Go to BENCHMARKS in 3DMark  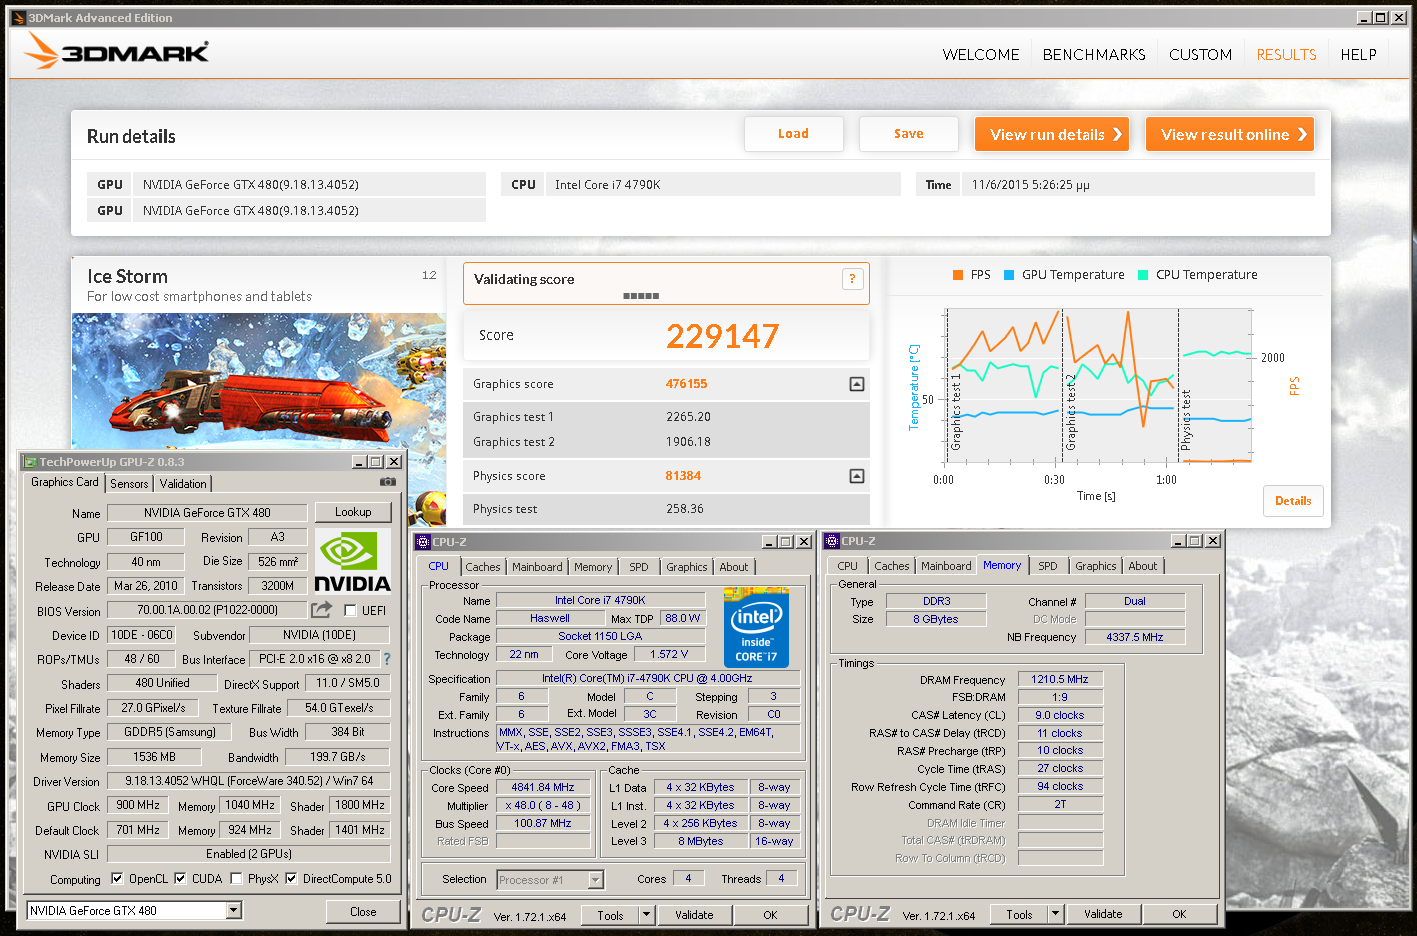[x=1094, y=55]
